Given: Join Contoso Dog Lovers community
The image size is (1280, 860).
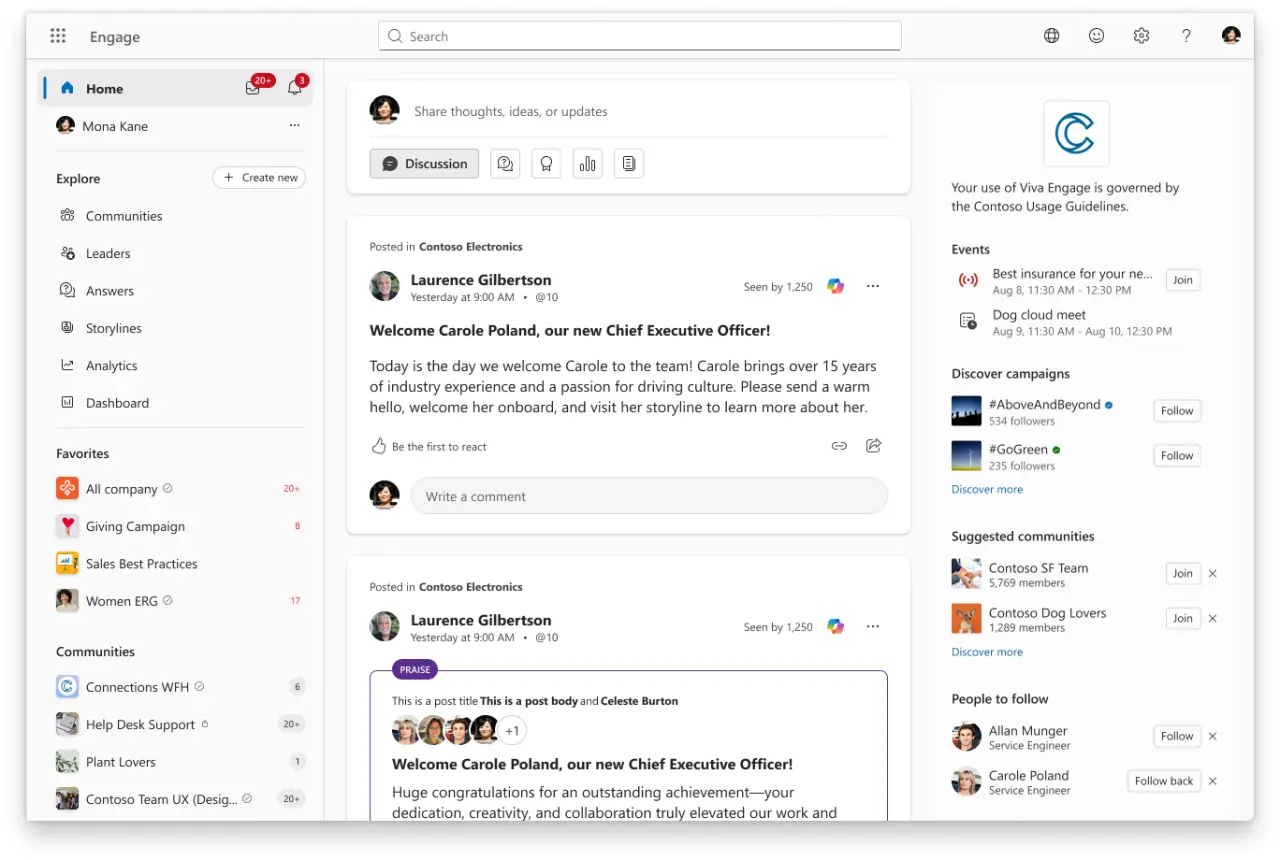Looking at the screenshot, I should [x=1183, y=619].
